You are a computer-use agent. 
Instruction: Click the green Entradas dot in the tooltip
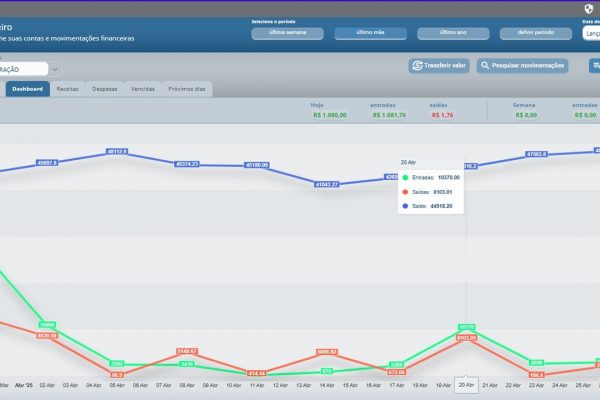(x=405, y=178)
